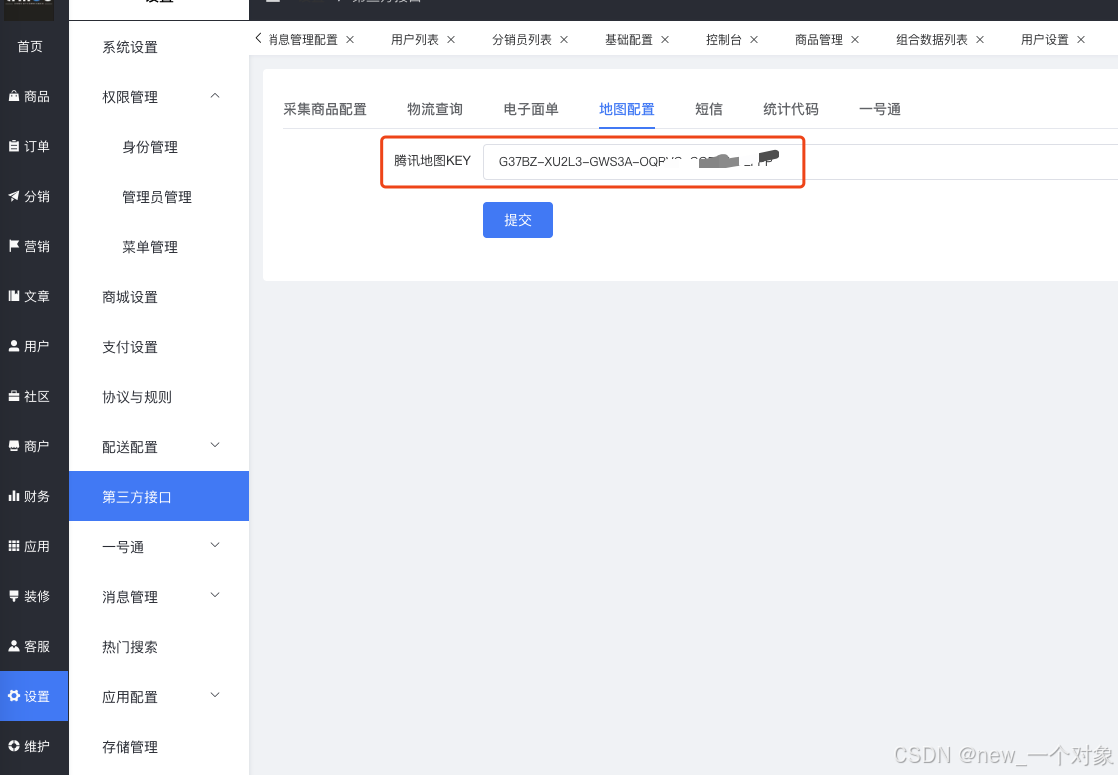Open the 营销 sidebar icon
Image resolution: width=1118 pixels, height=775 pixels.
[x=33, y=246]
